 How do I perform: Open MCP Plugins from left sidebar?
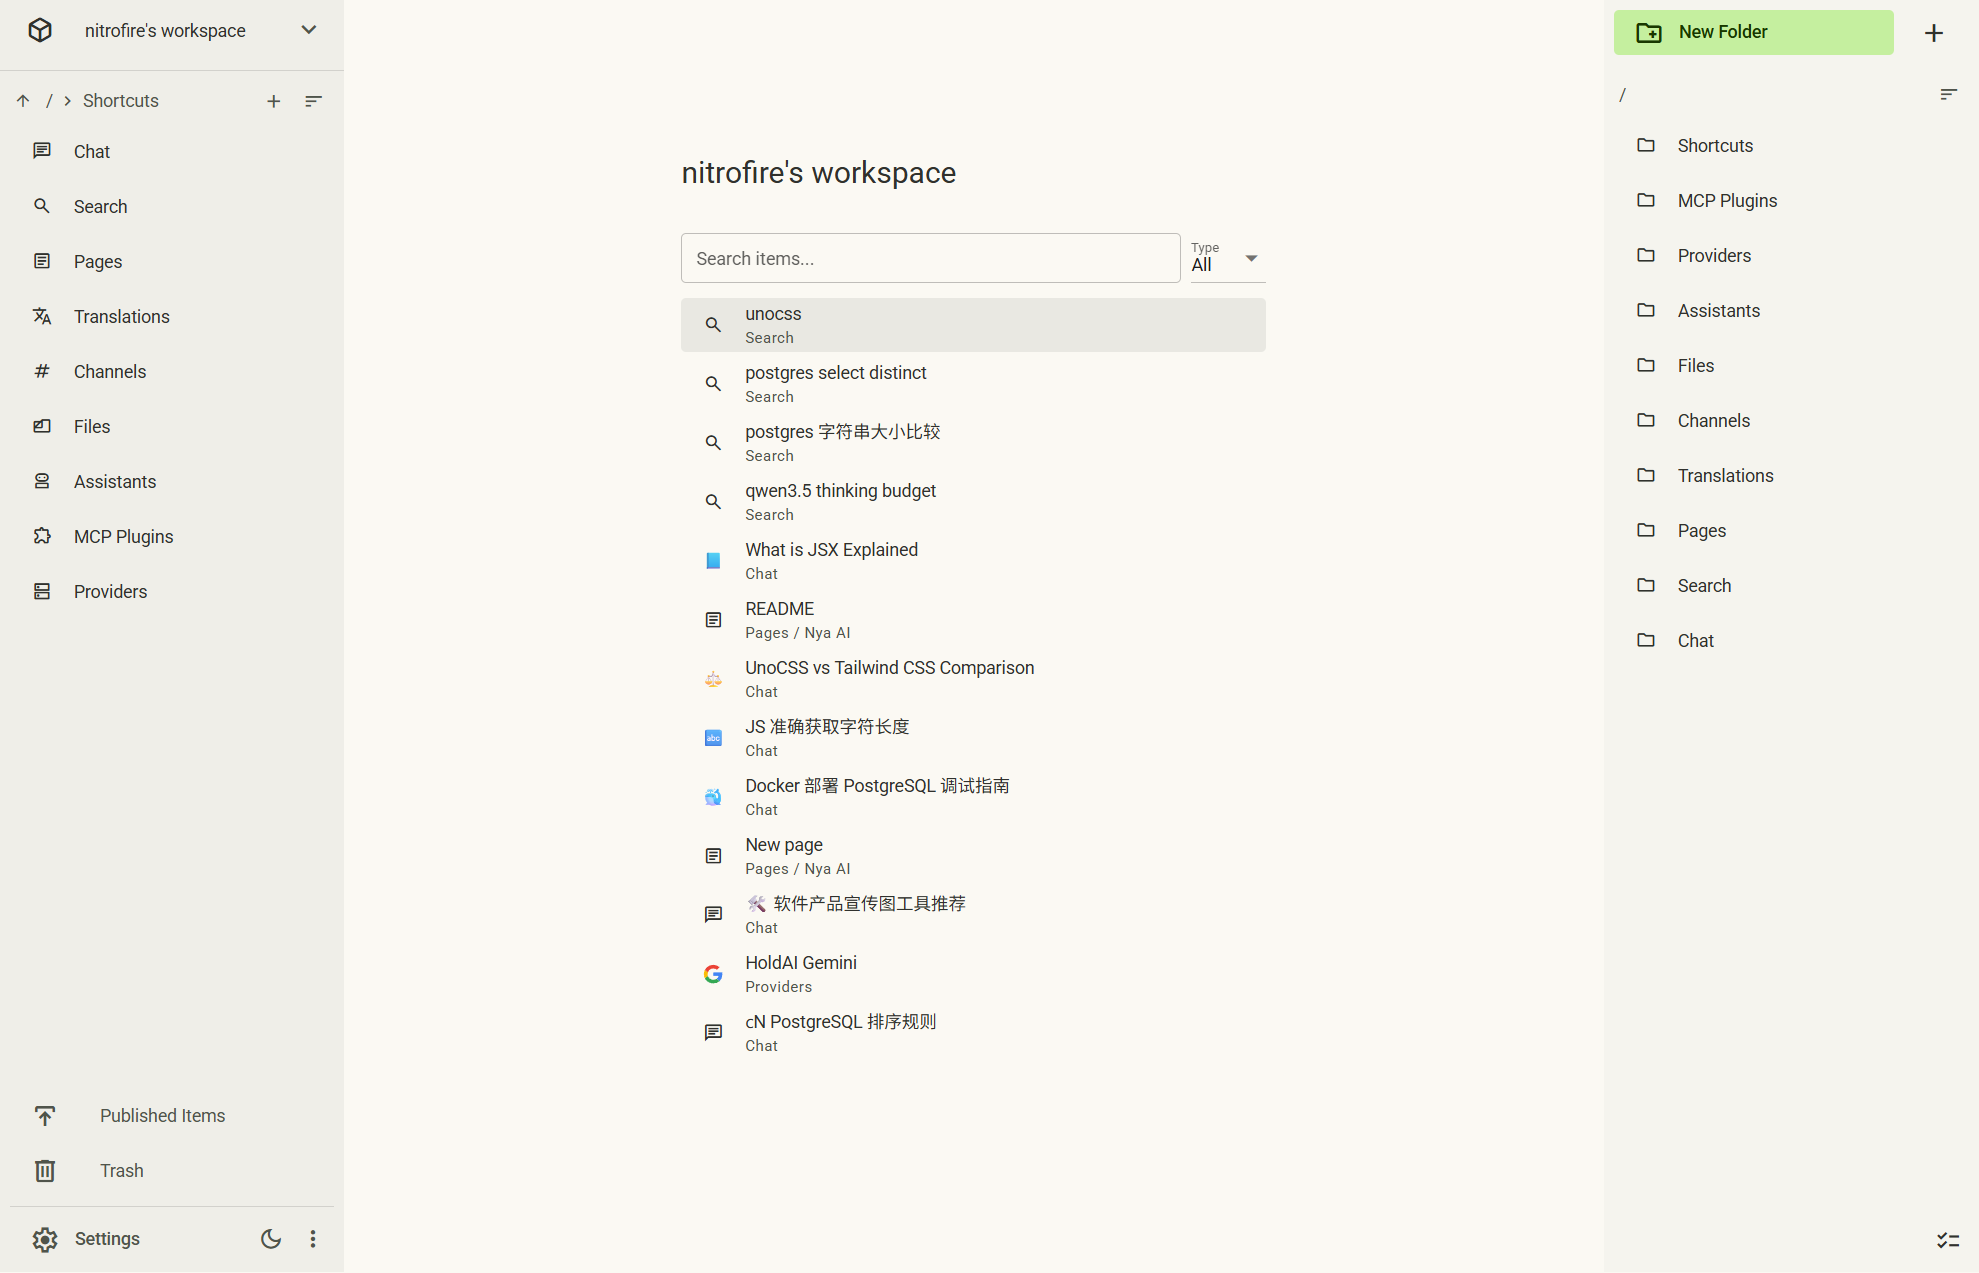pos(123,537)
